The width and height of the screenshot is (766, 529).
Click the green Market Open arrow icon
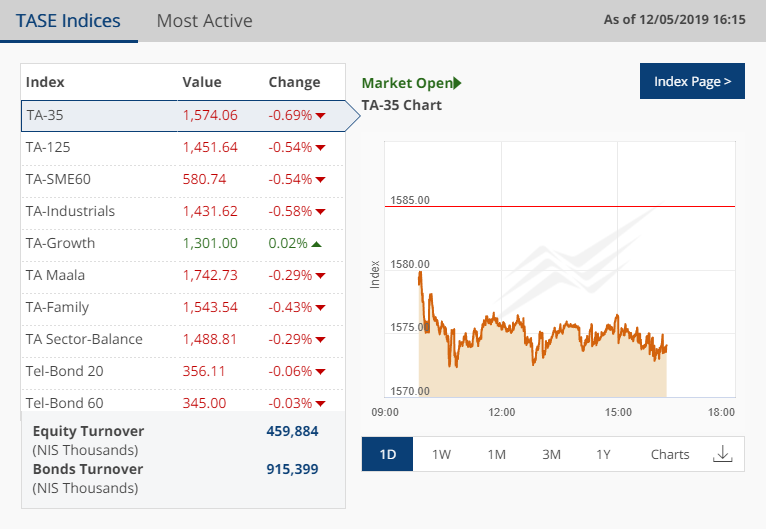click(458, 84)
